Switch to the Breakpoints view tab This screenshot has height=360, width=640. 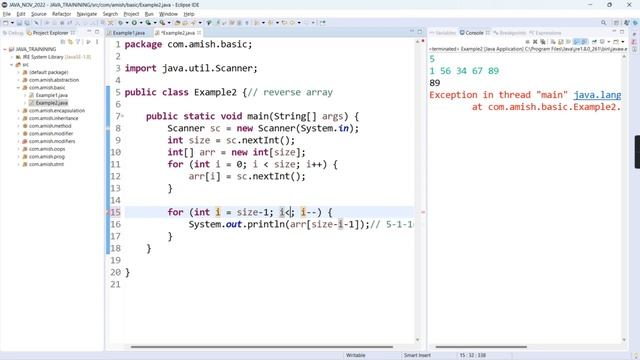(x=509, y=33)
